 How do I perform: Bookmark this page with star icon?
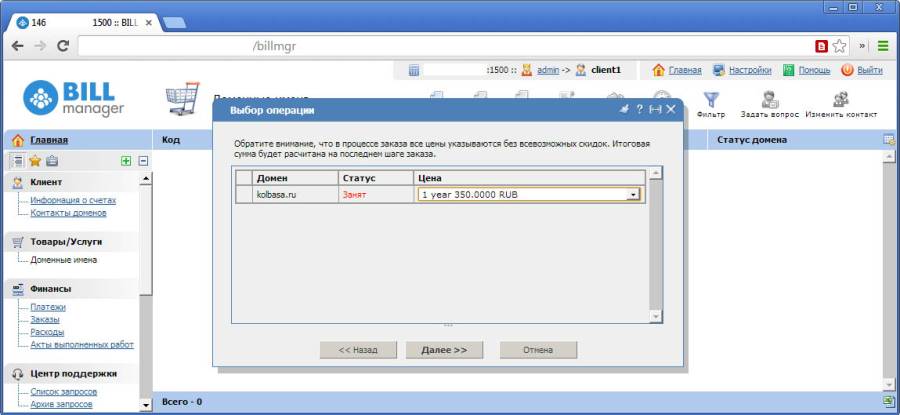coord(840,46)
